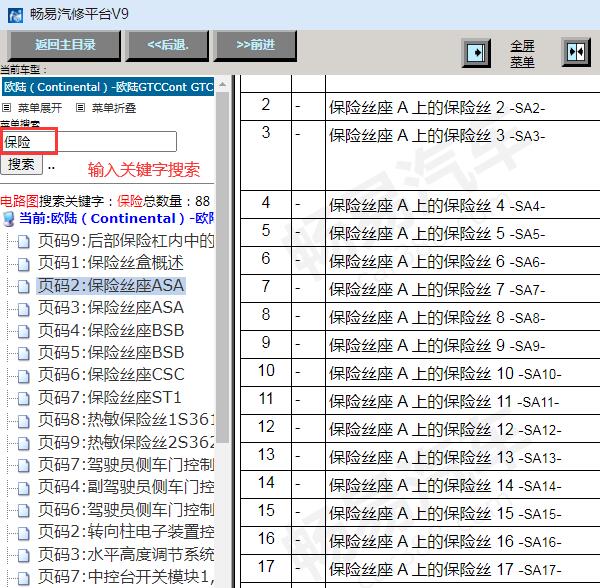Select 页码2:保险丝座ASA entry
The image size is (600, 588).
(111, 286)
